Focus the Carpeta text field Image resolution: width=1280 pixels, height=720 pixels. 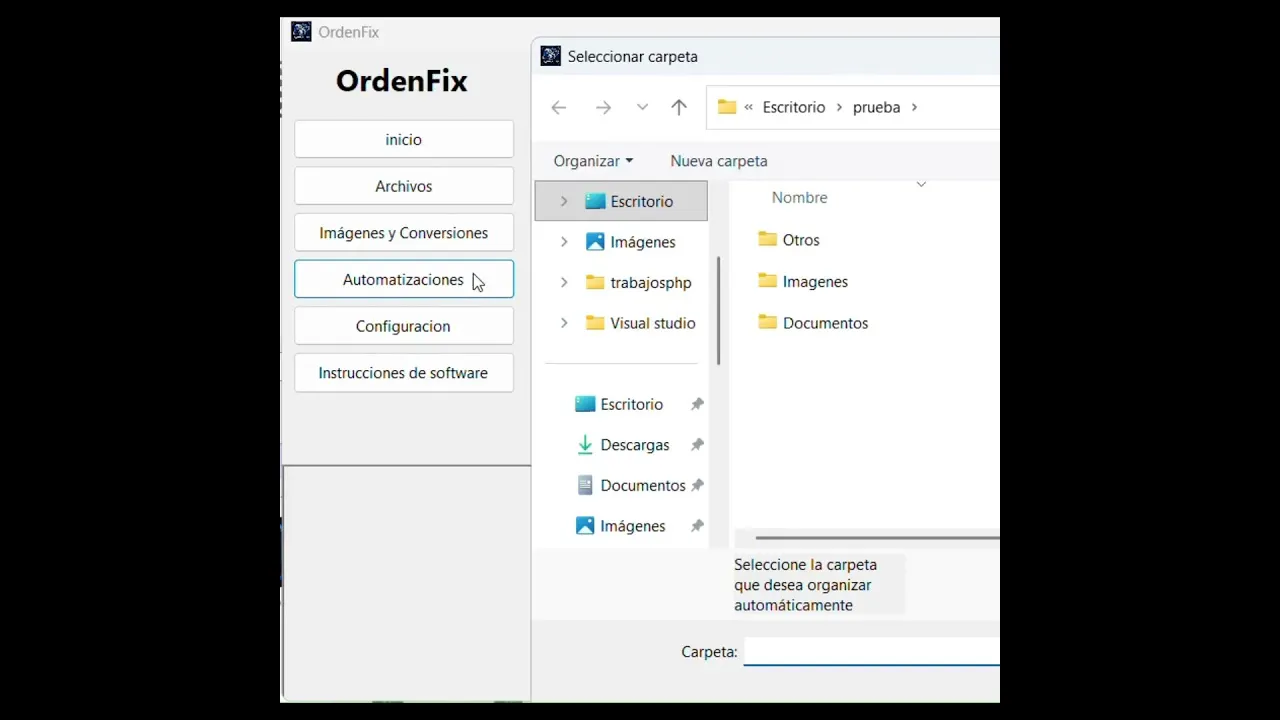(872, 652)
